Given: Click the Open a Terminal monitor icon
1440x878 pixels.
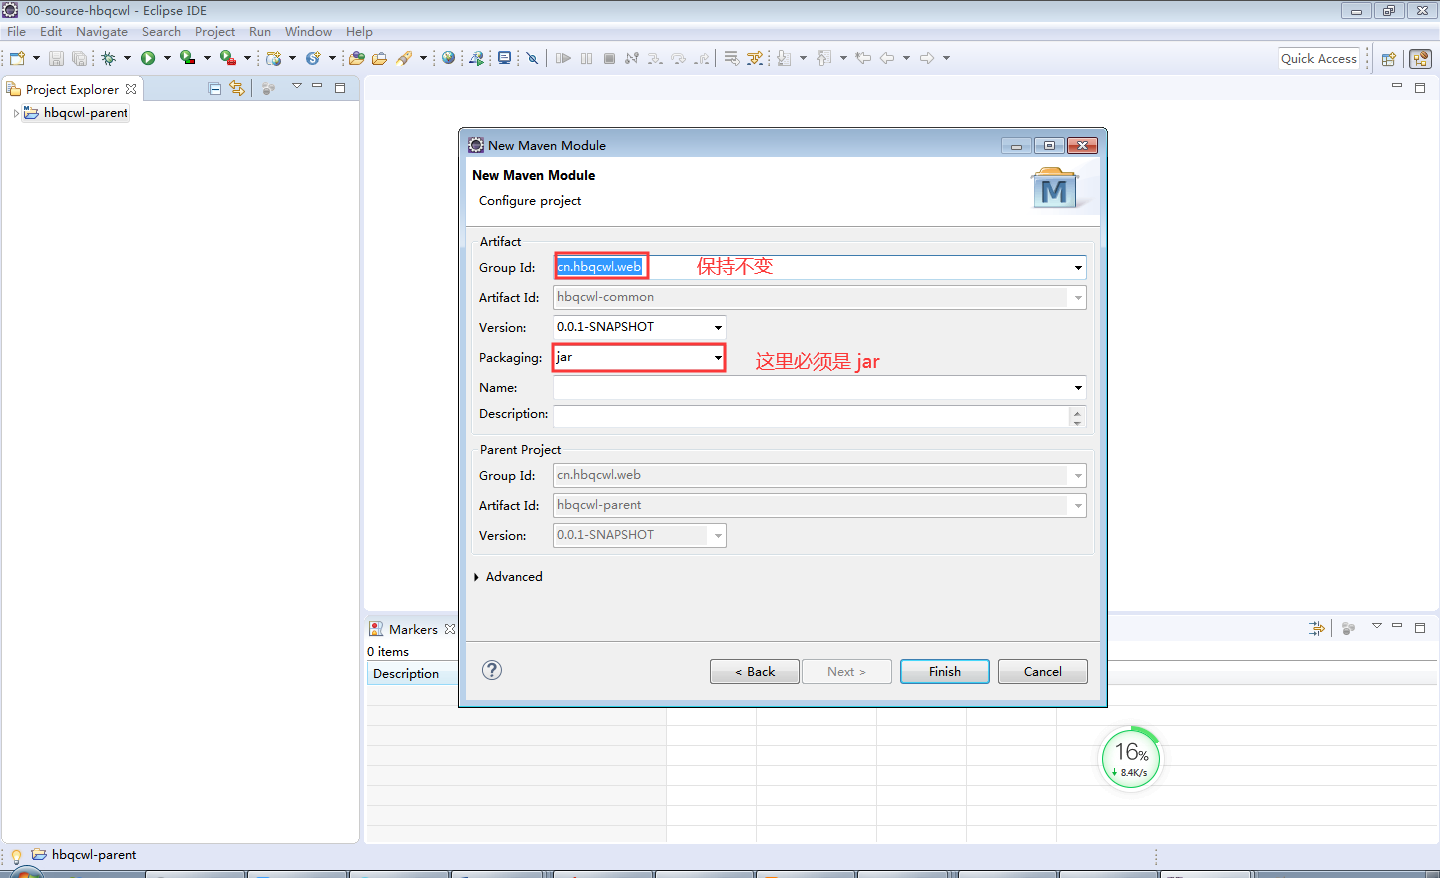Looking at the screenshot, I should tap(505, 58).
